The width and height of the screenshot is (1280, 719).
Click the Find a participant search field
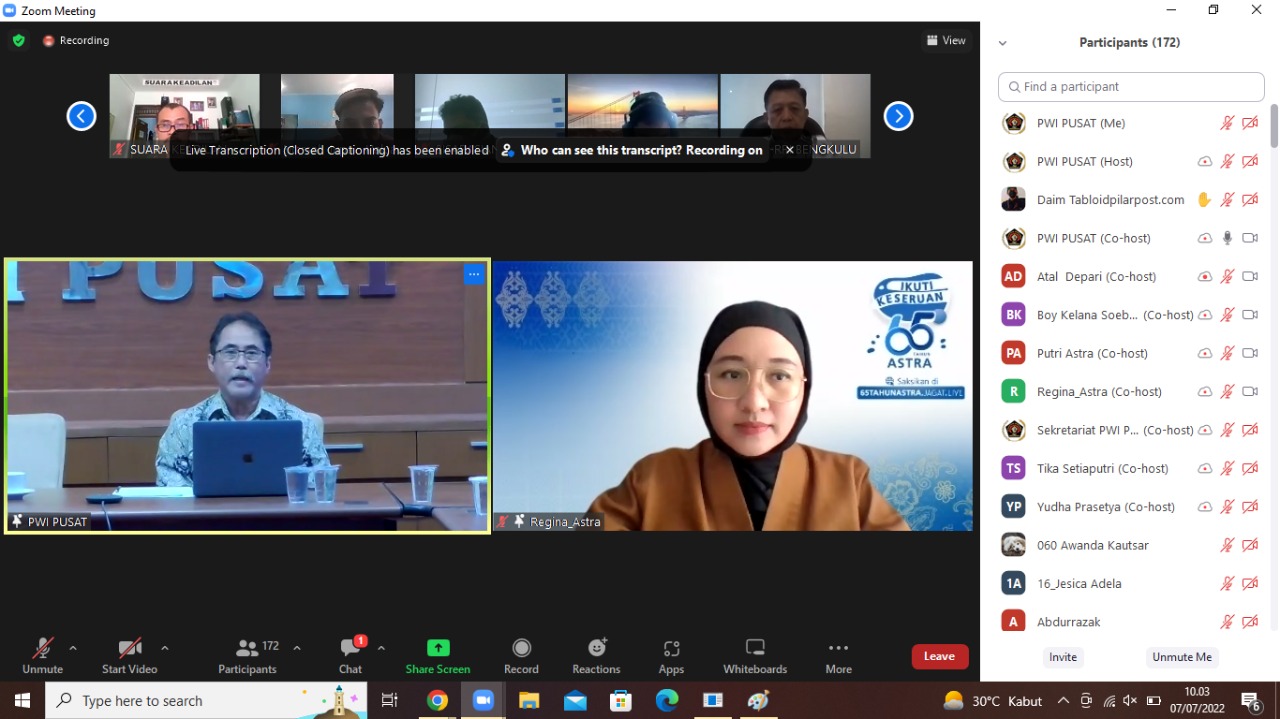pos(1130,87)
